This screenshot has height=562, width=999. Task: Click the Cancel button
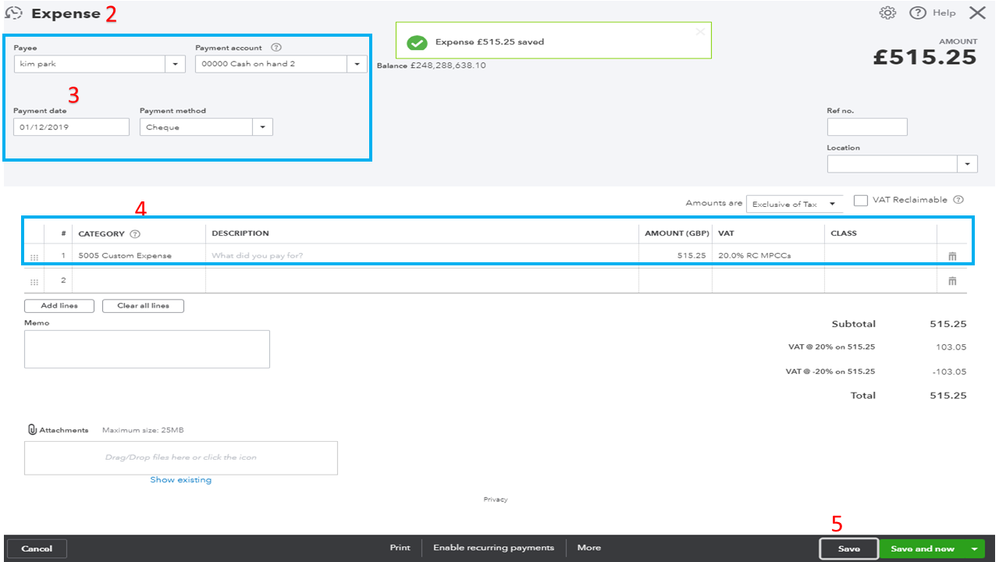click(36, 549)
